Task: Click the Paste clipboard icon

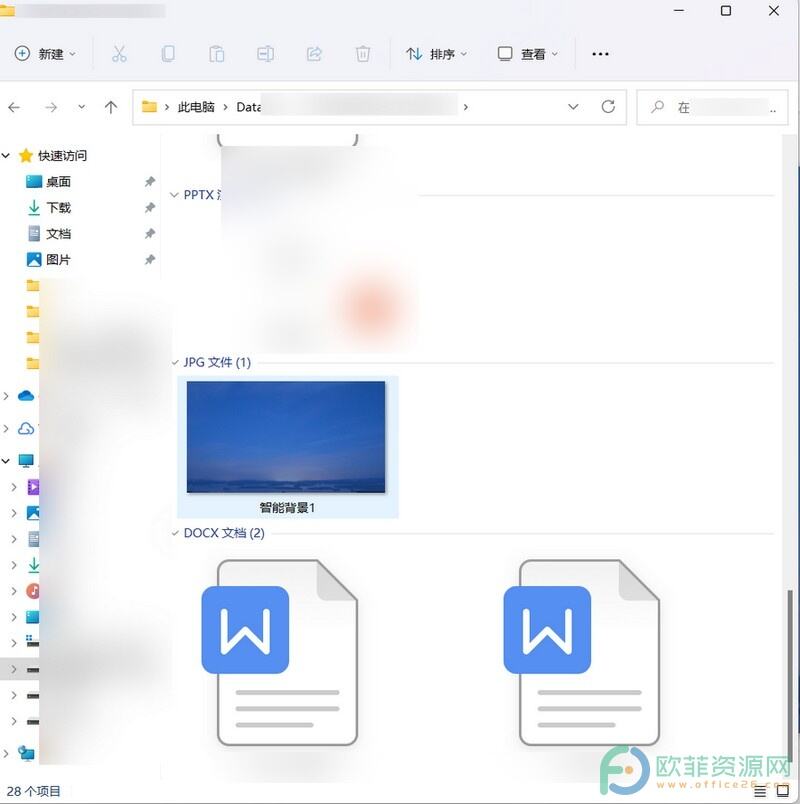Action: (x=216, y=54)
